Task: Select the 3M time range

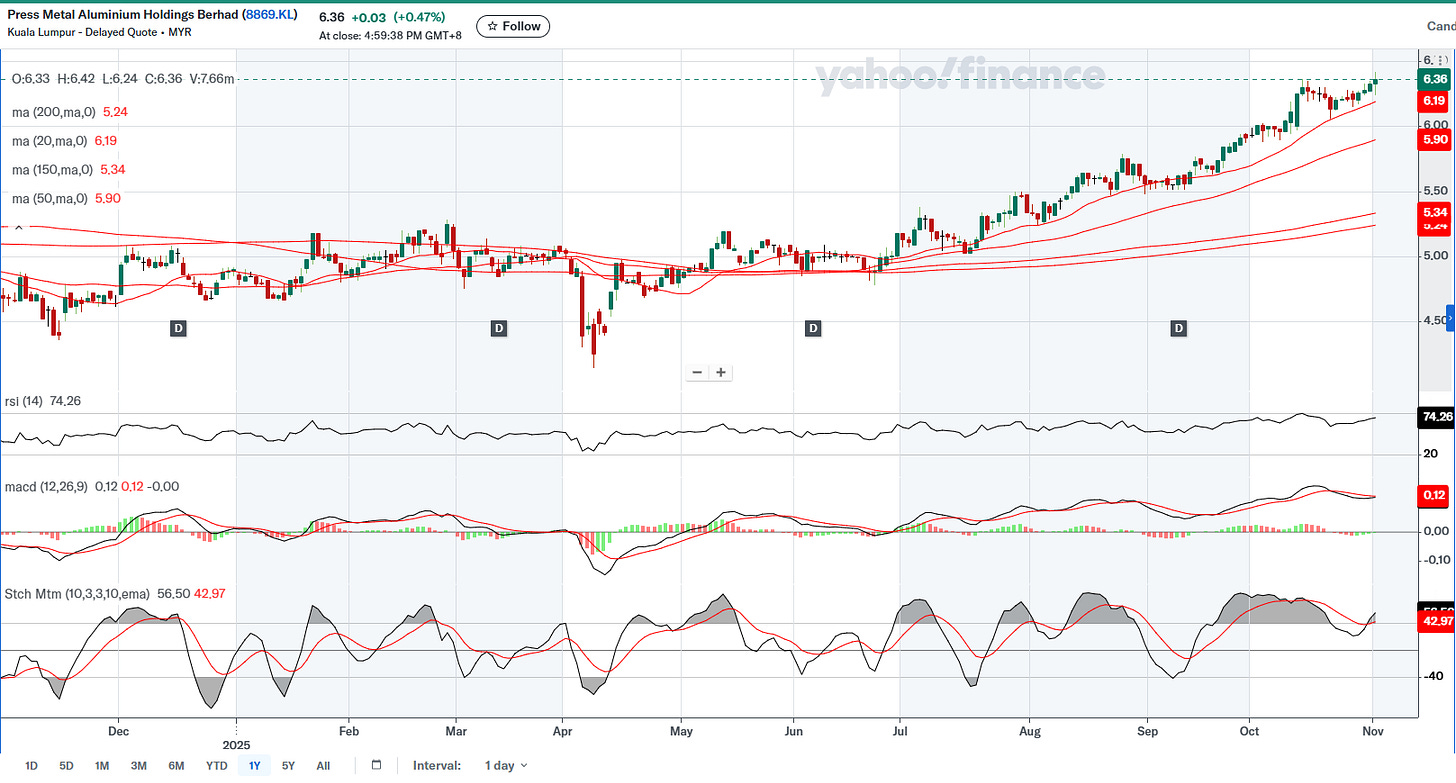Action: pyautogui.click(x=138, y=765)
